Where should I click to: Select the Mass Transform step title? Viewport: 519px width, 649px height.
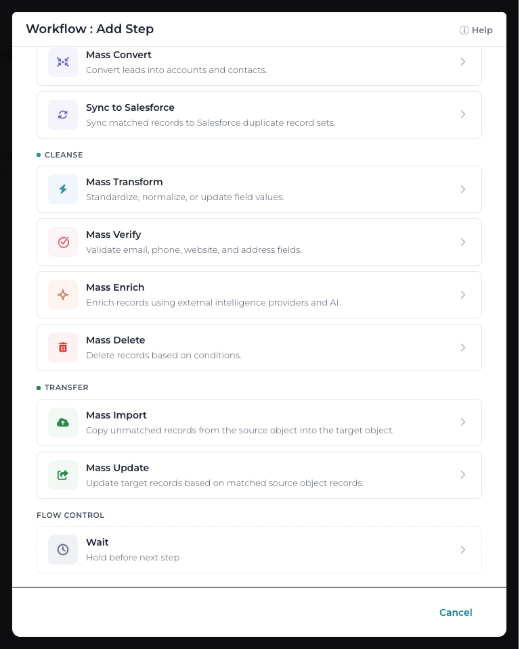click(x=124, y=182)
